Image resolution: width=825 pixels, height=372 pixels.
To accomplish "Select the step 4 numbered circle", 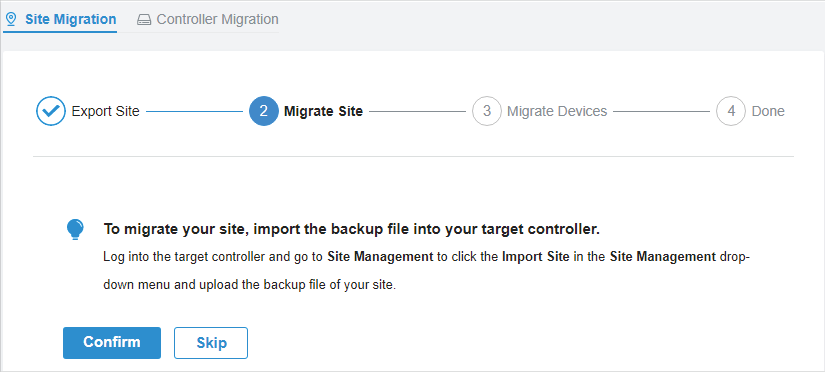I will point(731,111).
